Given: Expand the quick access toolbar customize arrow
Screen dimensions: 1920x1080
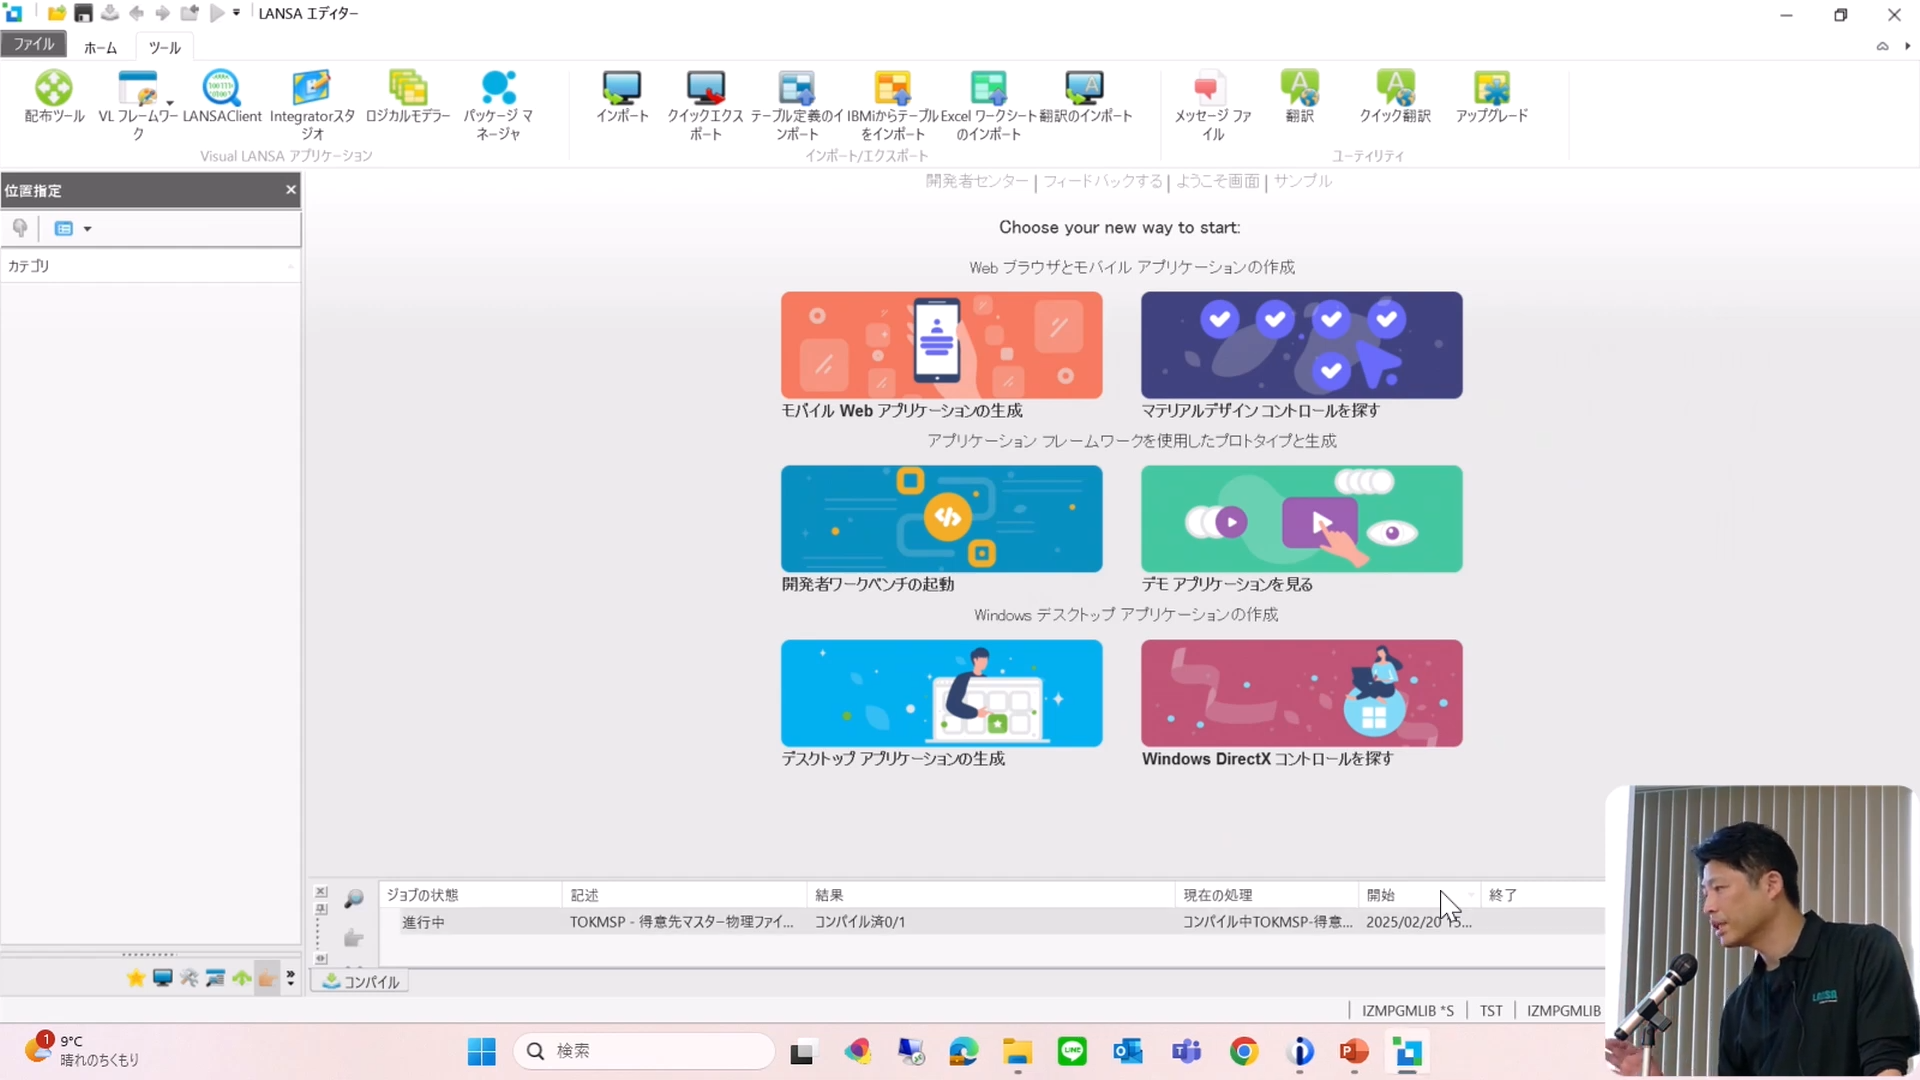Looking at the screenshot, I should (237, 13).
